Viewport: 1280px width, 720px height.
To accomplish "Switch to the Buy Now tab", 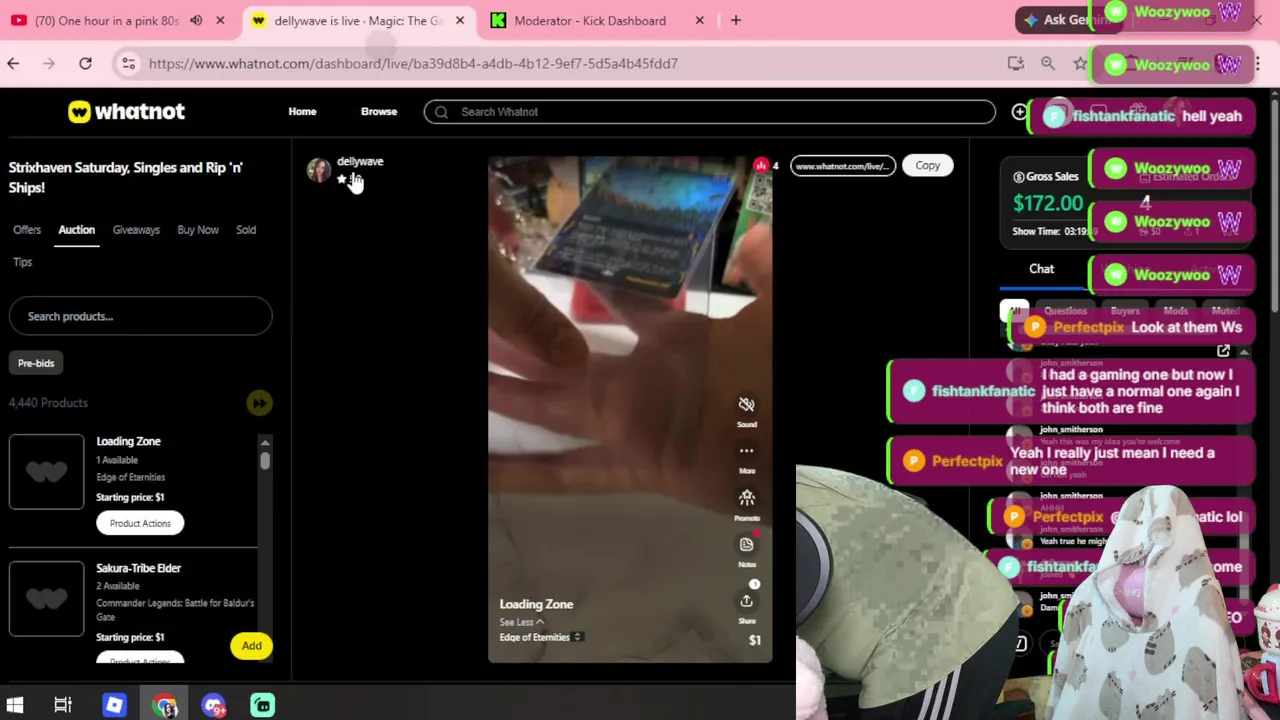I will click(197, 230).
